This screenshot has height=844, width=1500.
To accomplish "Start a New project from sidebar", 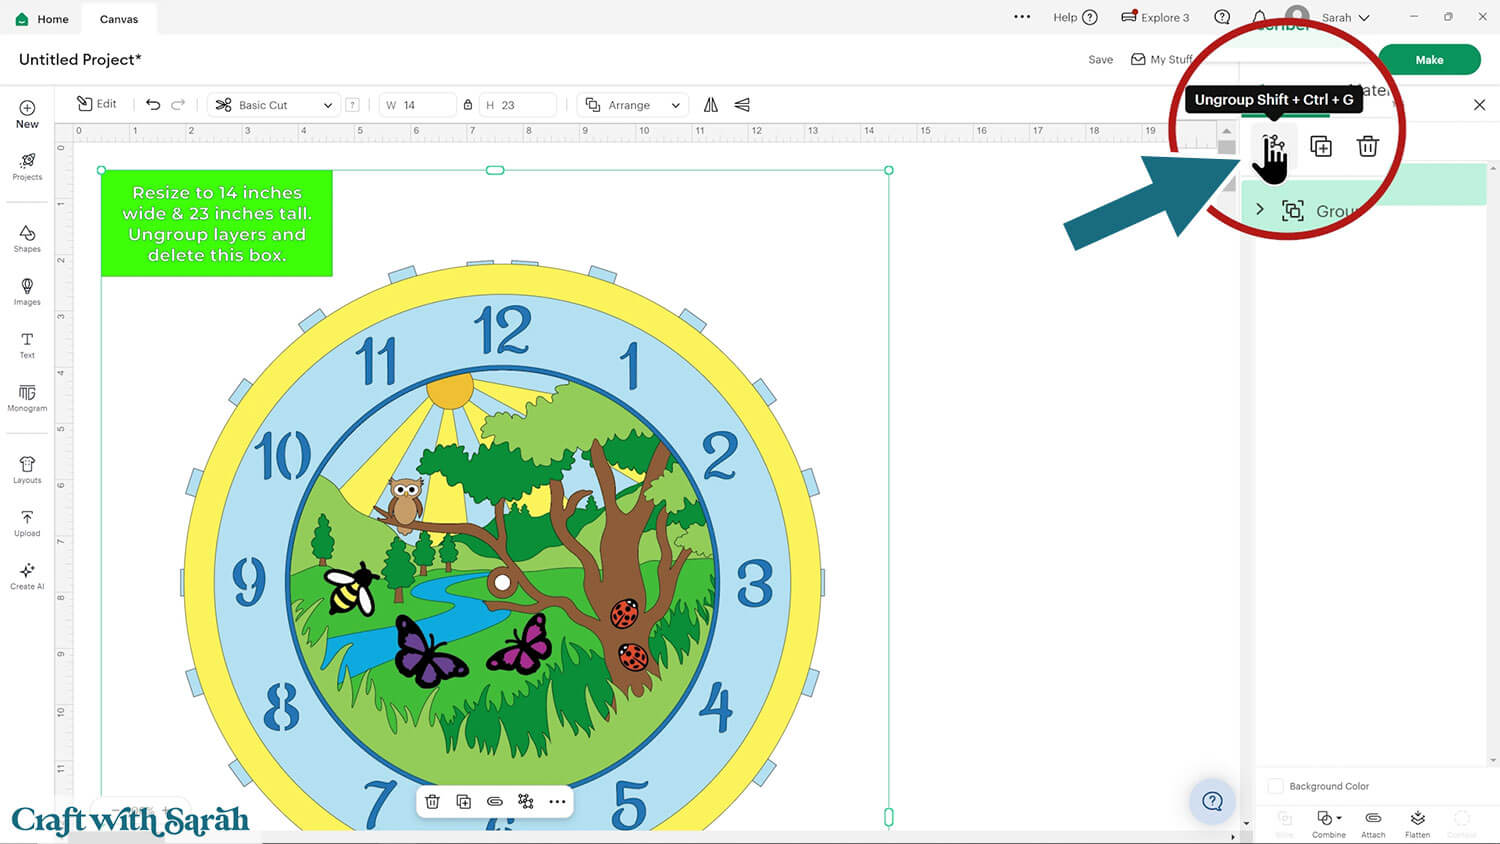I will 27,114.
